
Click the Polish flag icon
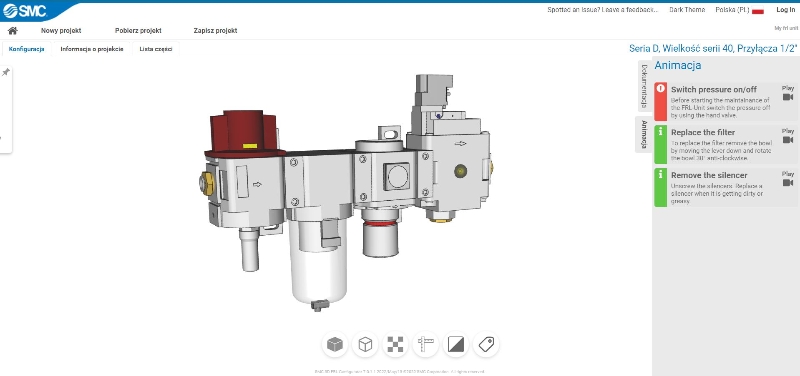(758, 11)
